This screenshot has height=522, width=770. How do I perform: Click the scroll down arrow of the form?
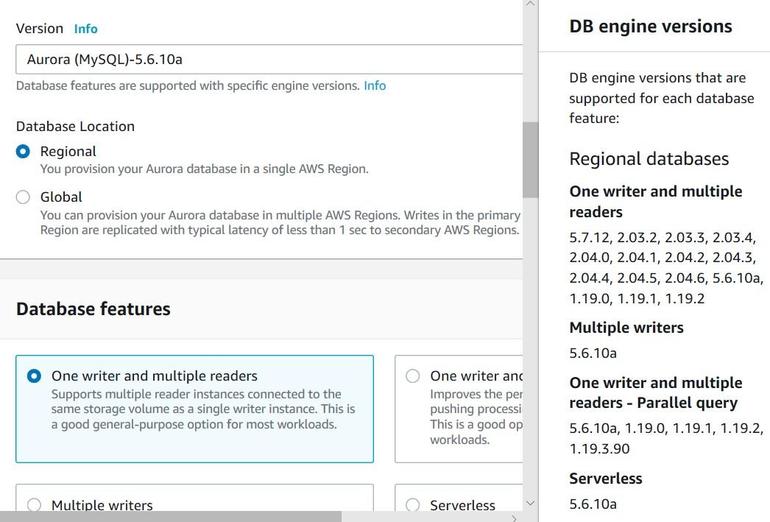coord(530,503)
